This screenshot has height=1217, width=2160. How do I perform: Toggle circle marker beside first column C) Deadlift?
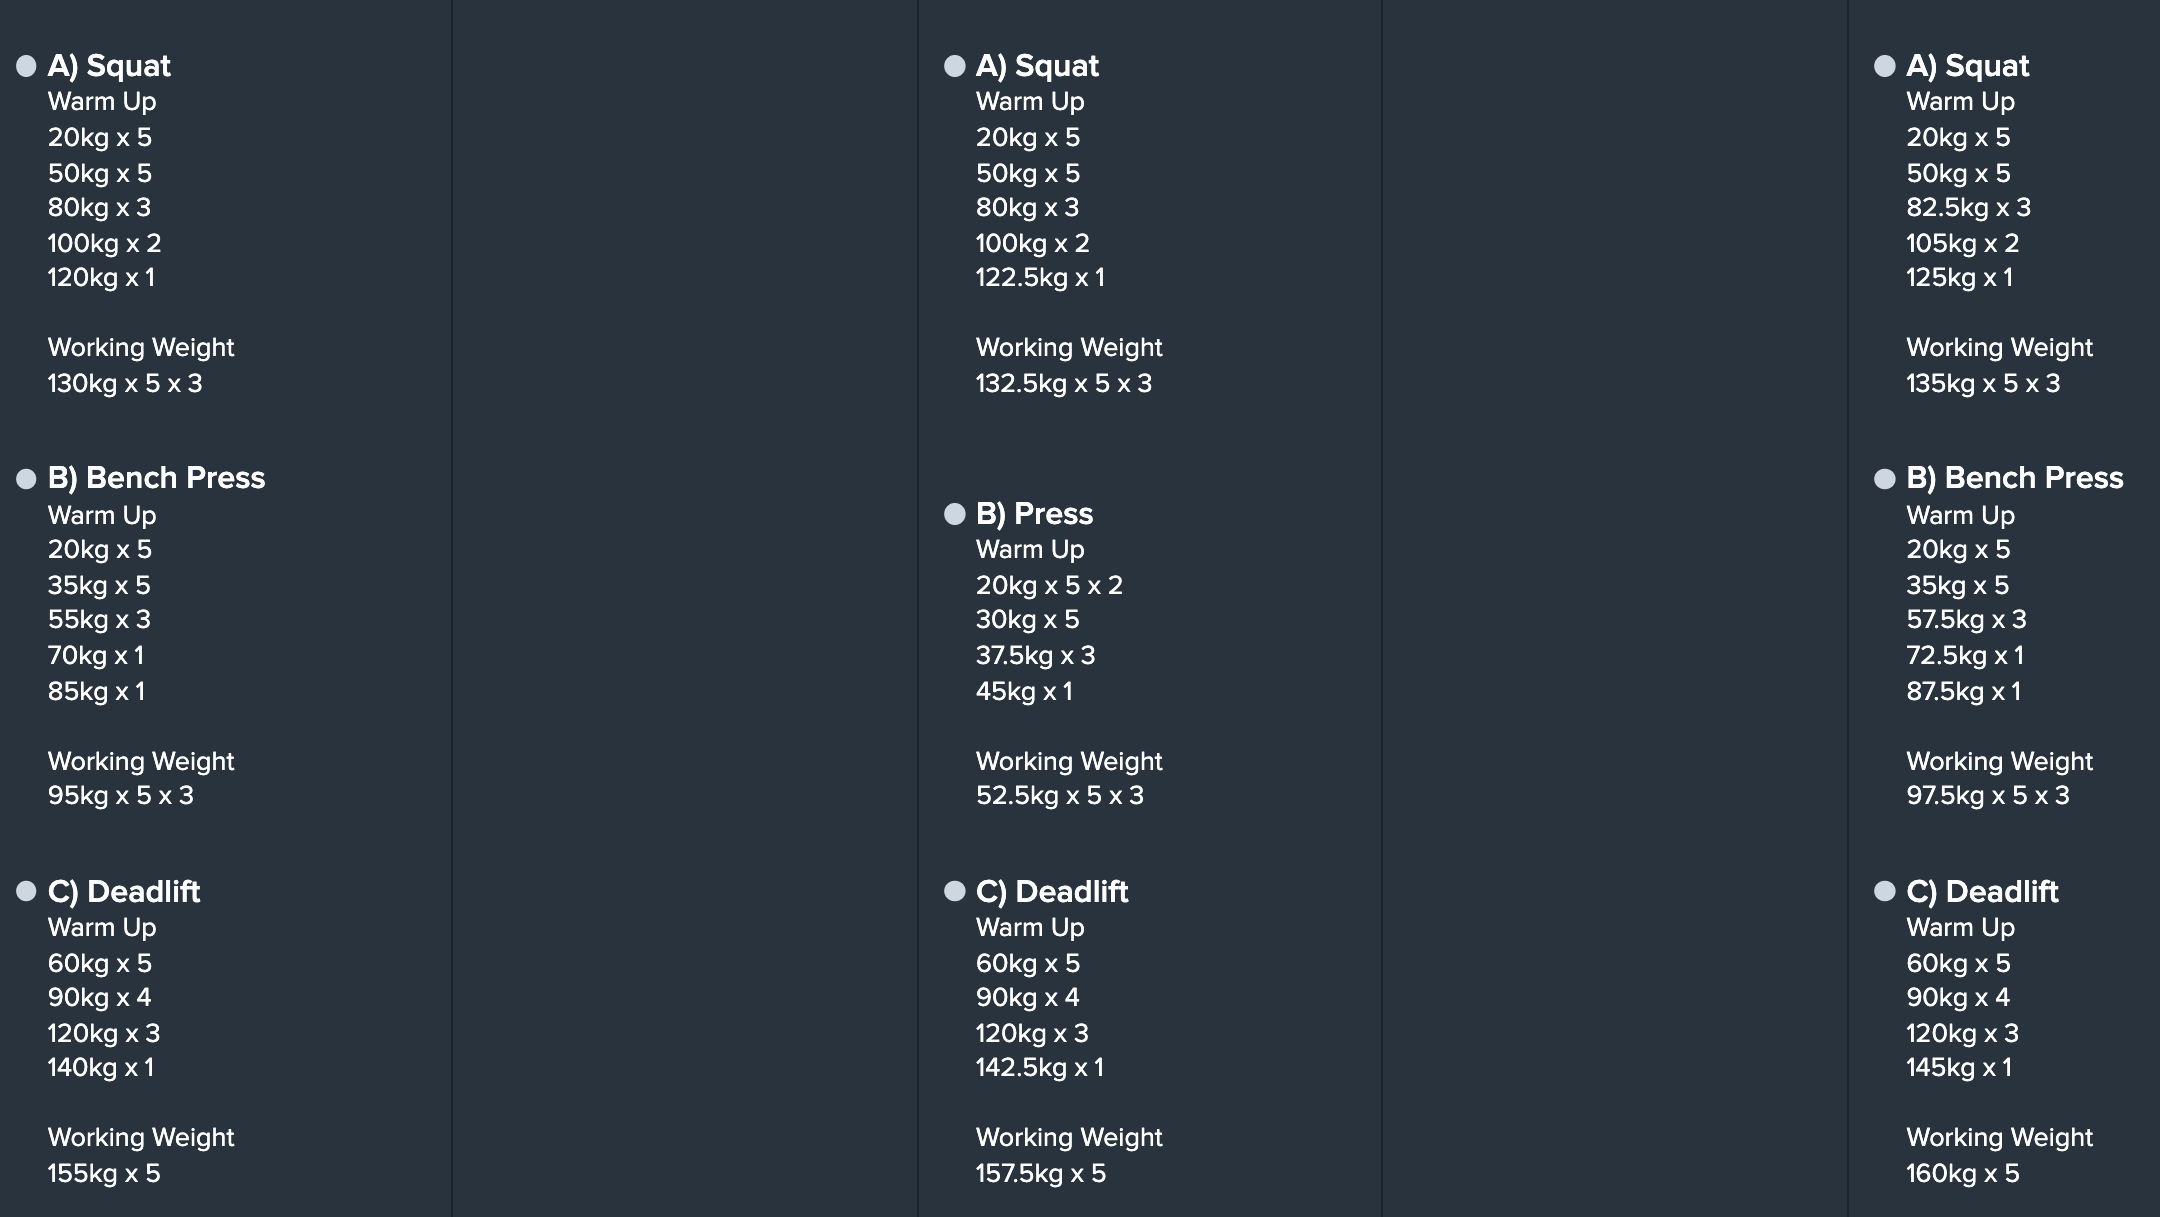[26, 891]
